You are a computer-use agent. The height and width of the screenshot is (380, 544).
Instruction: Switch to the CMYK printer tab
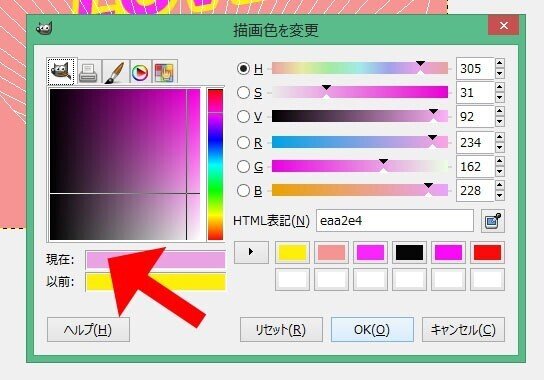click(x=89, y=72)
